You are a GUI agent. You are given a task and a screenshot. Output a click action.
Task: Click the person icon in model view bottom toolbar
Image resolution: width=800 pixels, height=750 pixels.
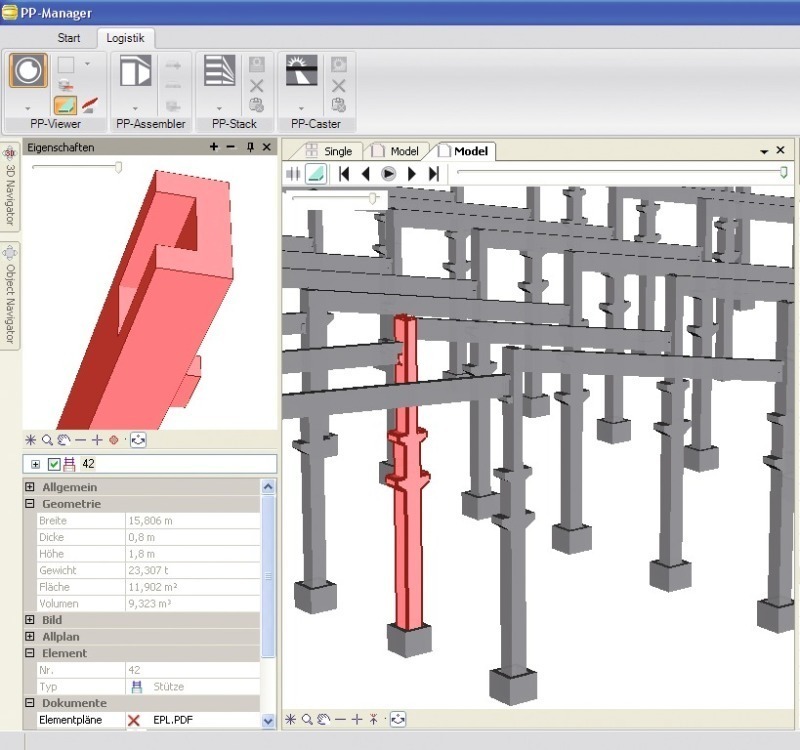(373, 719)
